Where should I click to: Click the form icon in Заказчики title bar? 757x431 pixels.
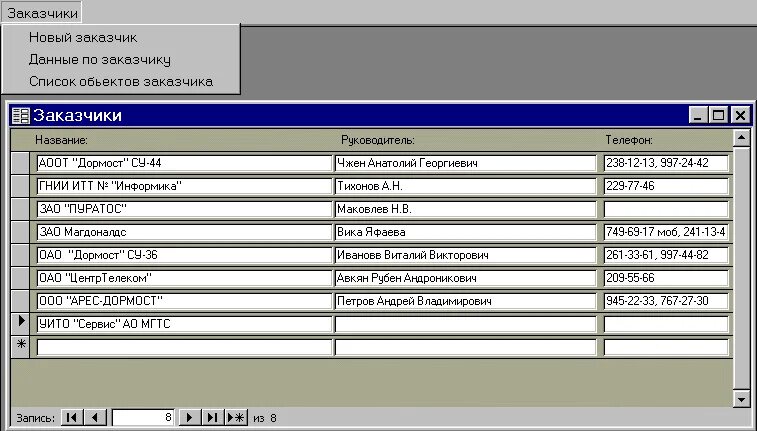pos(20,115)
